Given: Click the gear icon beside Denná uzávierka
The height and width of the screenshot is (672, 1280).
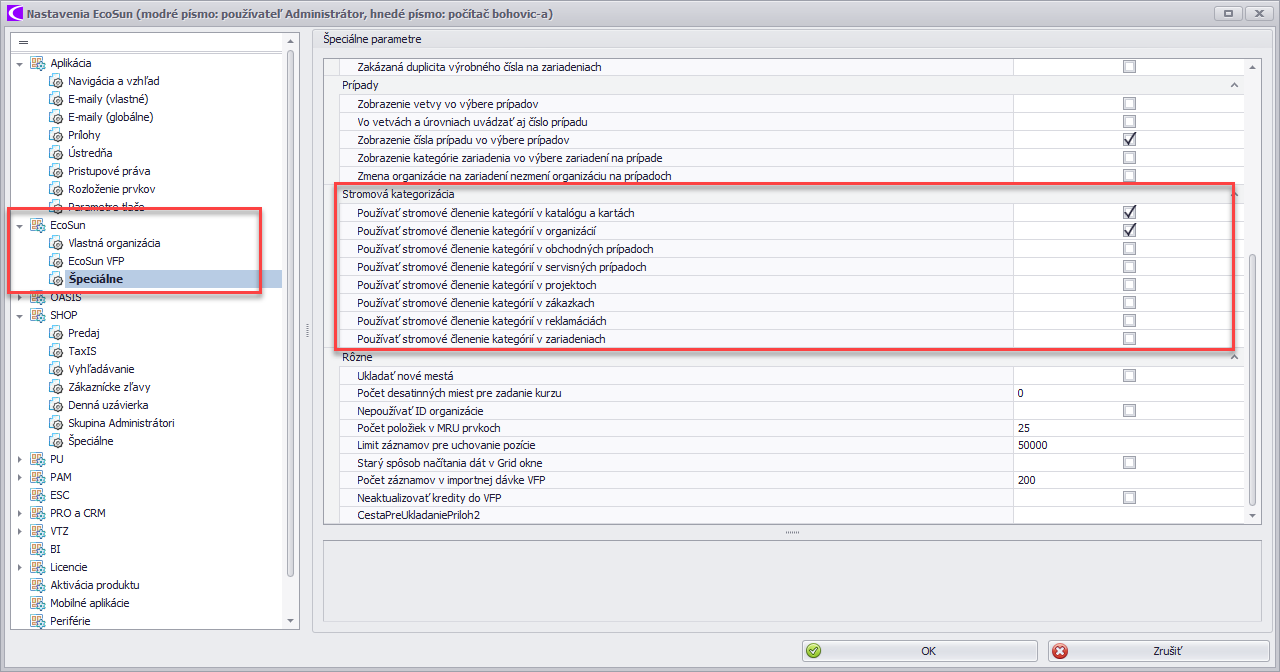Looking at the screenshot, I should click(57, 405).
